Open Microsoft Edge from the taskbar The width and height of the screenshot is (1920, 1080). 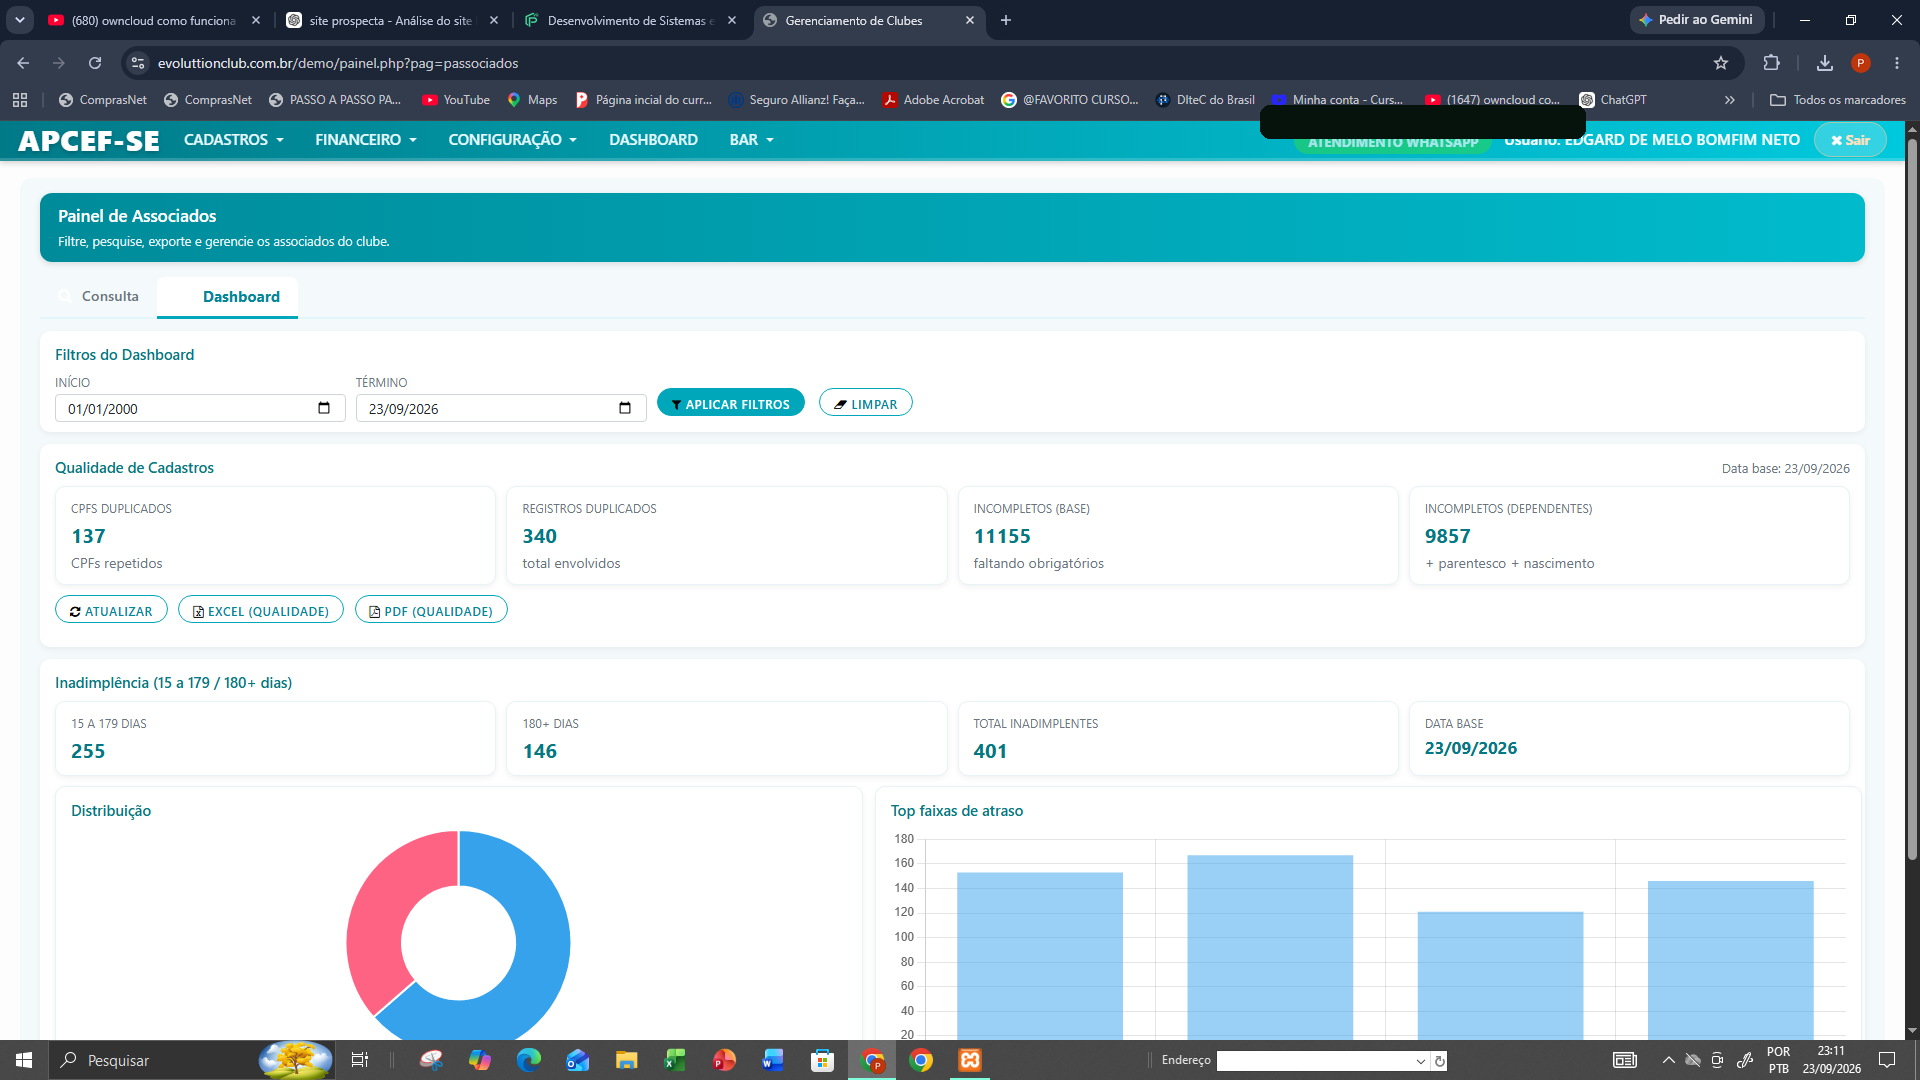pyautogui.click(x=528, y=1060)
